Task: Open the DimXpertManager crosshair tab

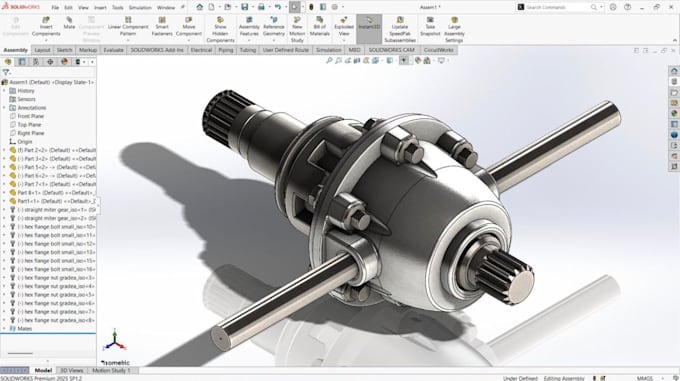Action: [x=50, y=62]
